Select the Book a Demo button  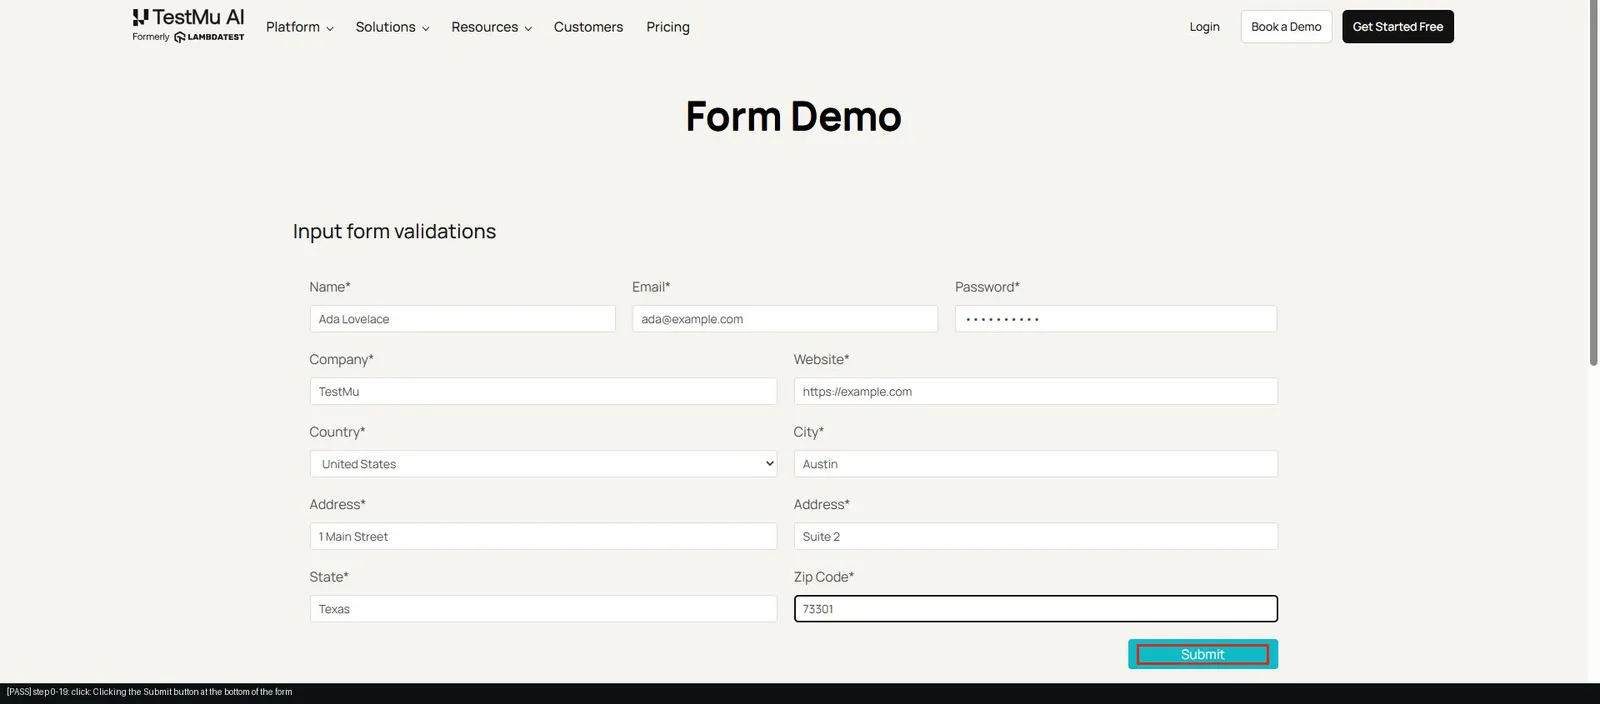[1286, 27]
